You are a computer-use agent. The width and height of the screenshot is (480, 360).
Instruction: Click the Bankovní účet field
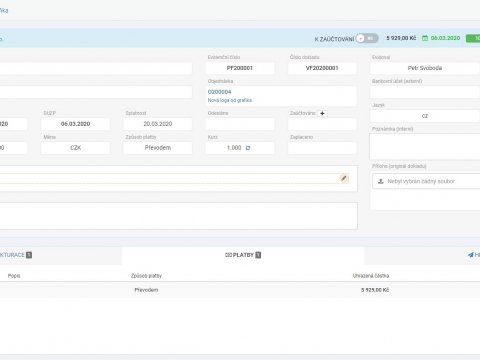[x=425, y=92]
